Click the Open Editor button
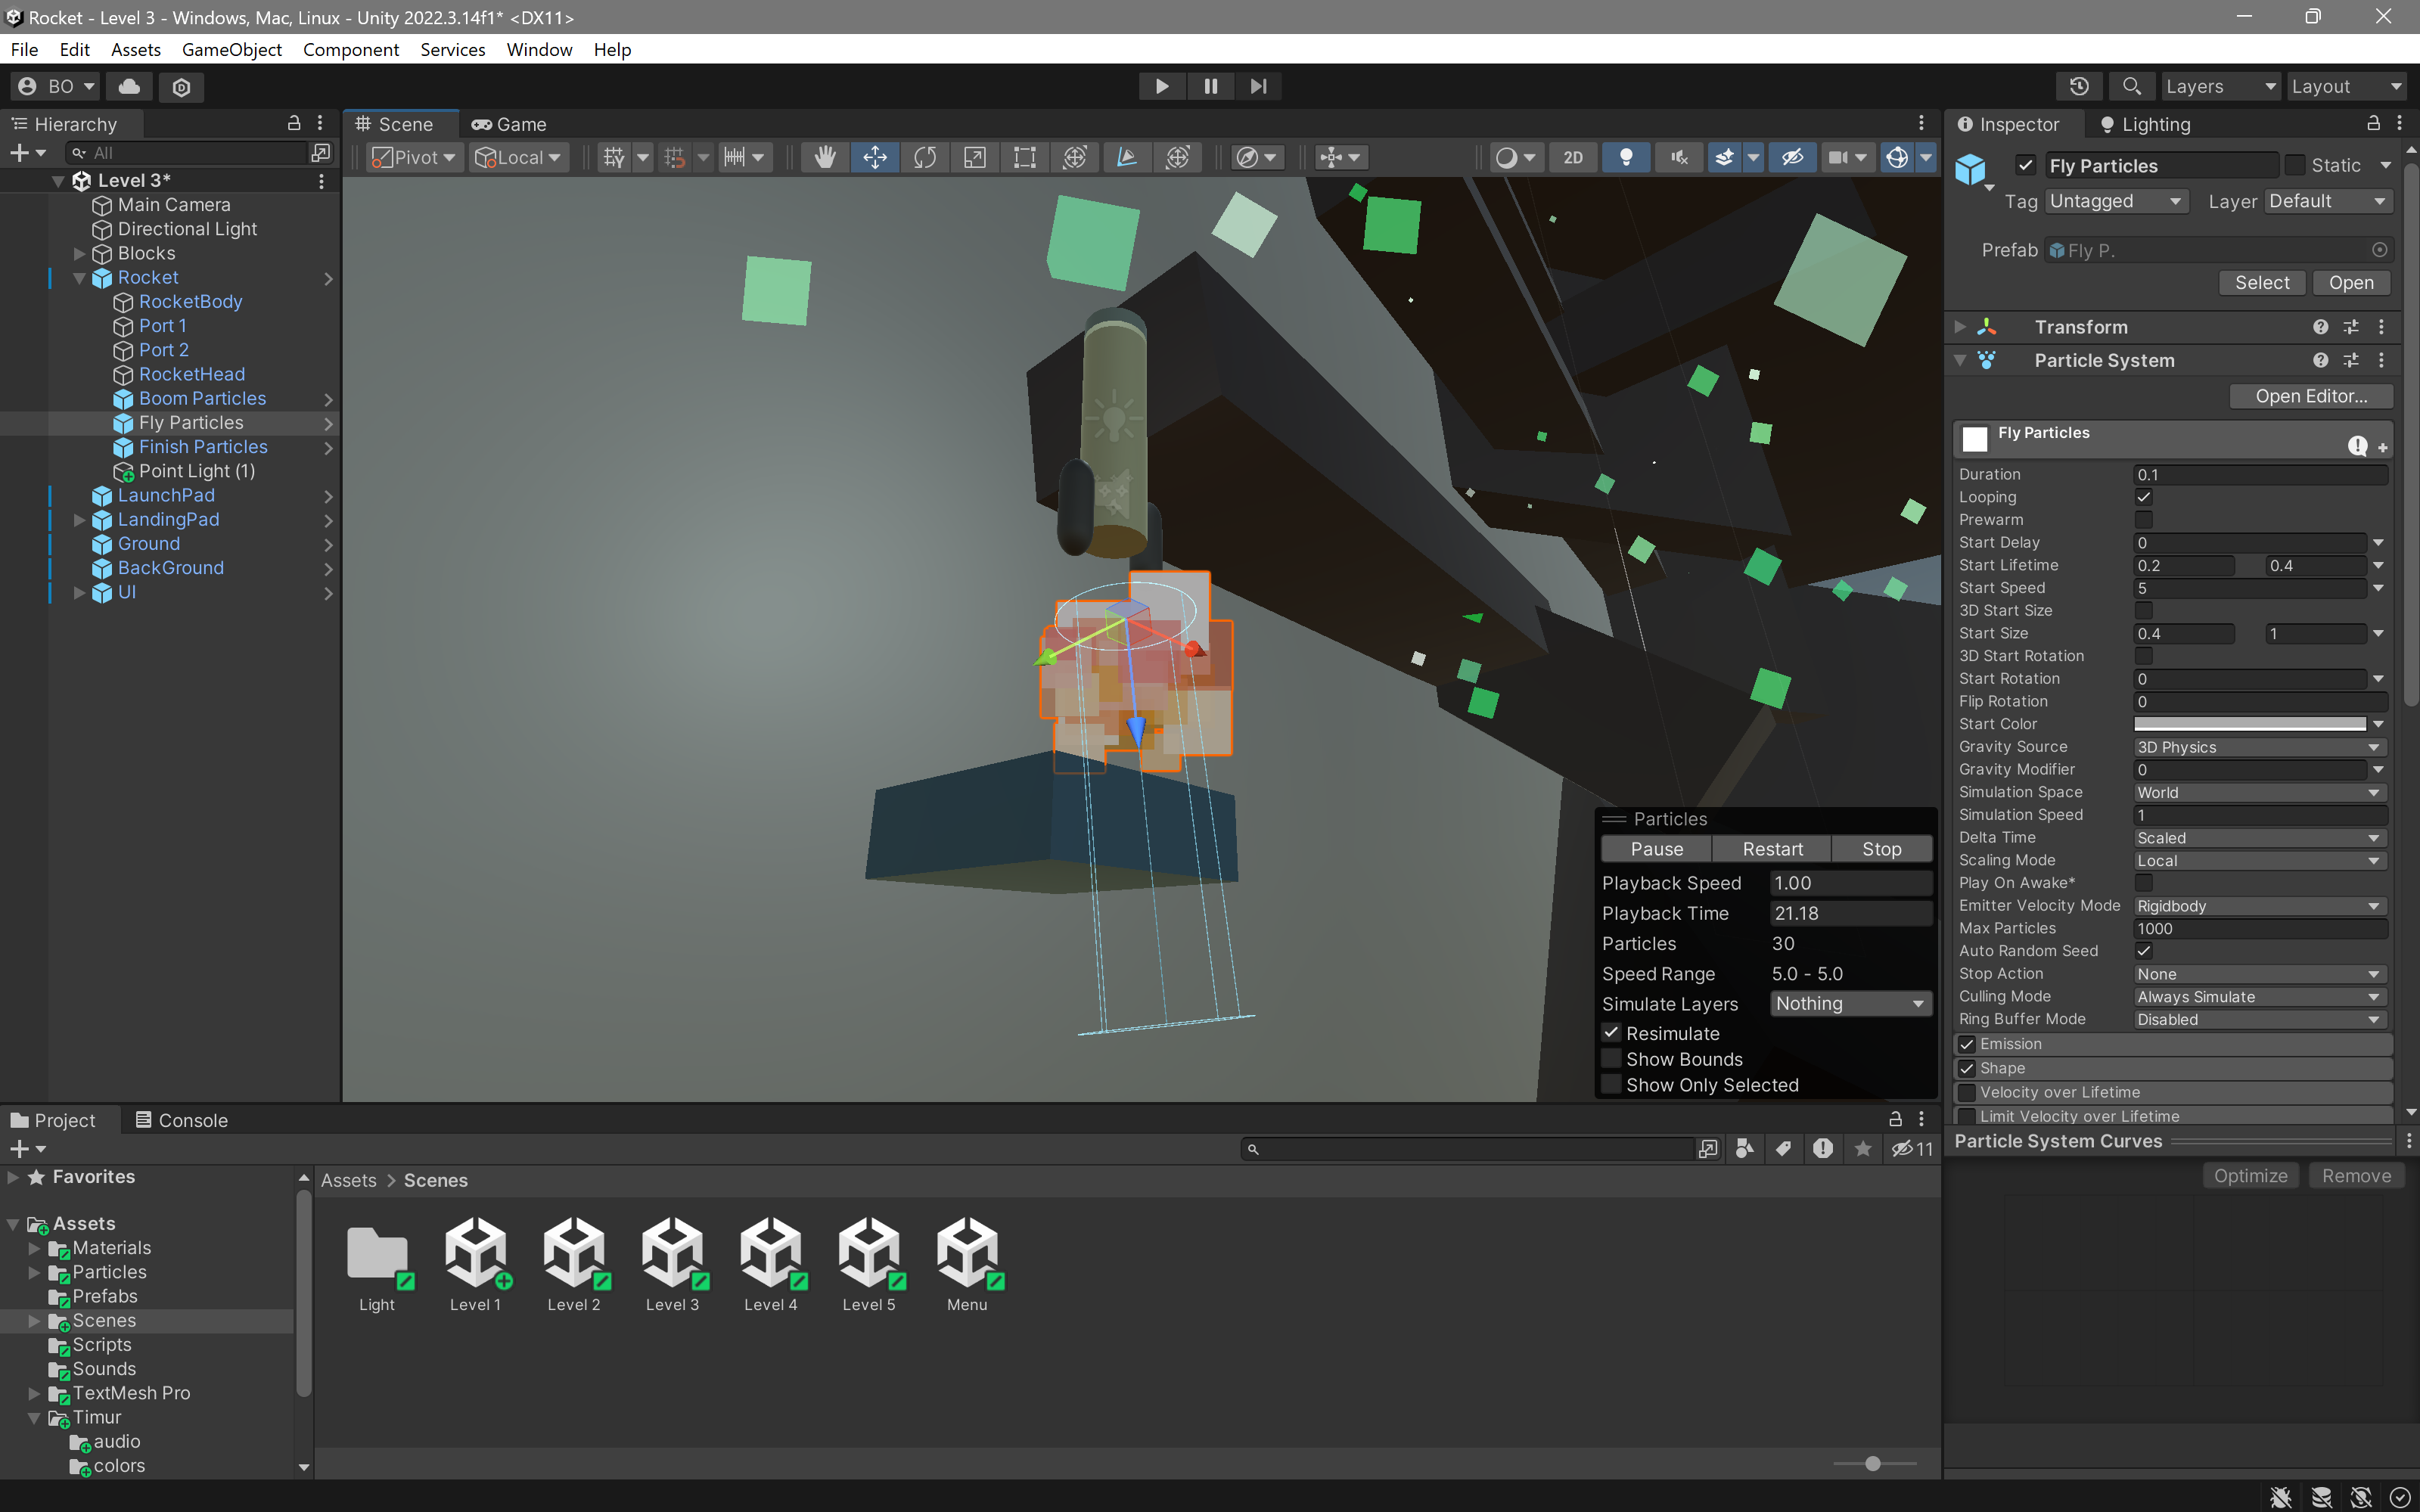The image size is (2420, 1512). tap(2310, 396)
